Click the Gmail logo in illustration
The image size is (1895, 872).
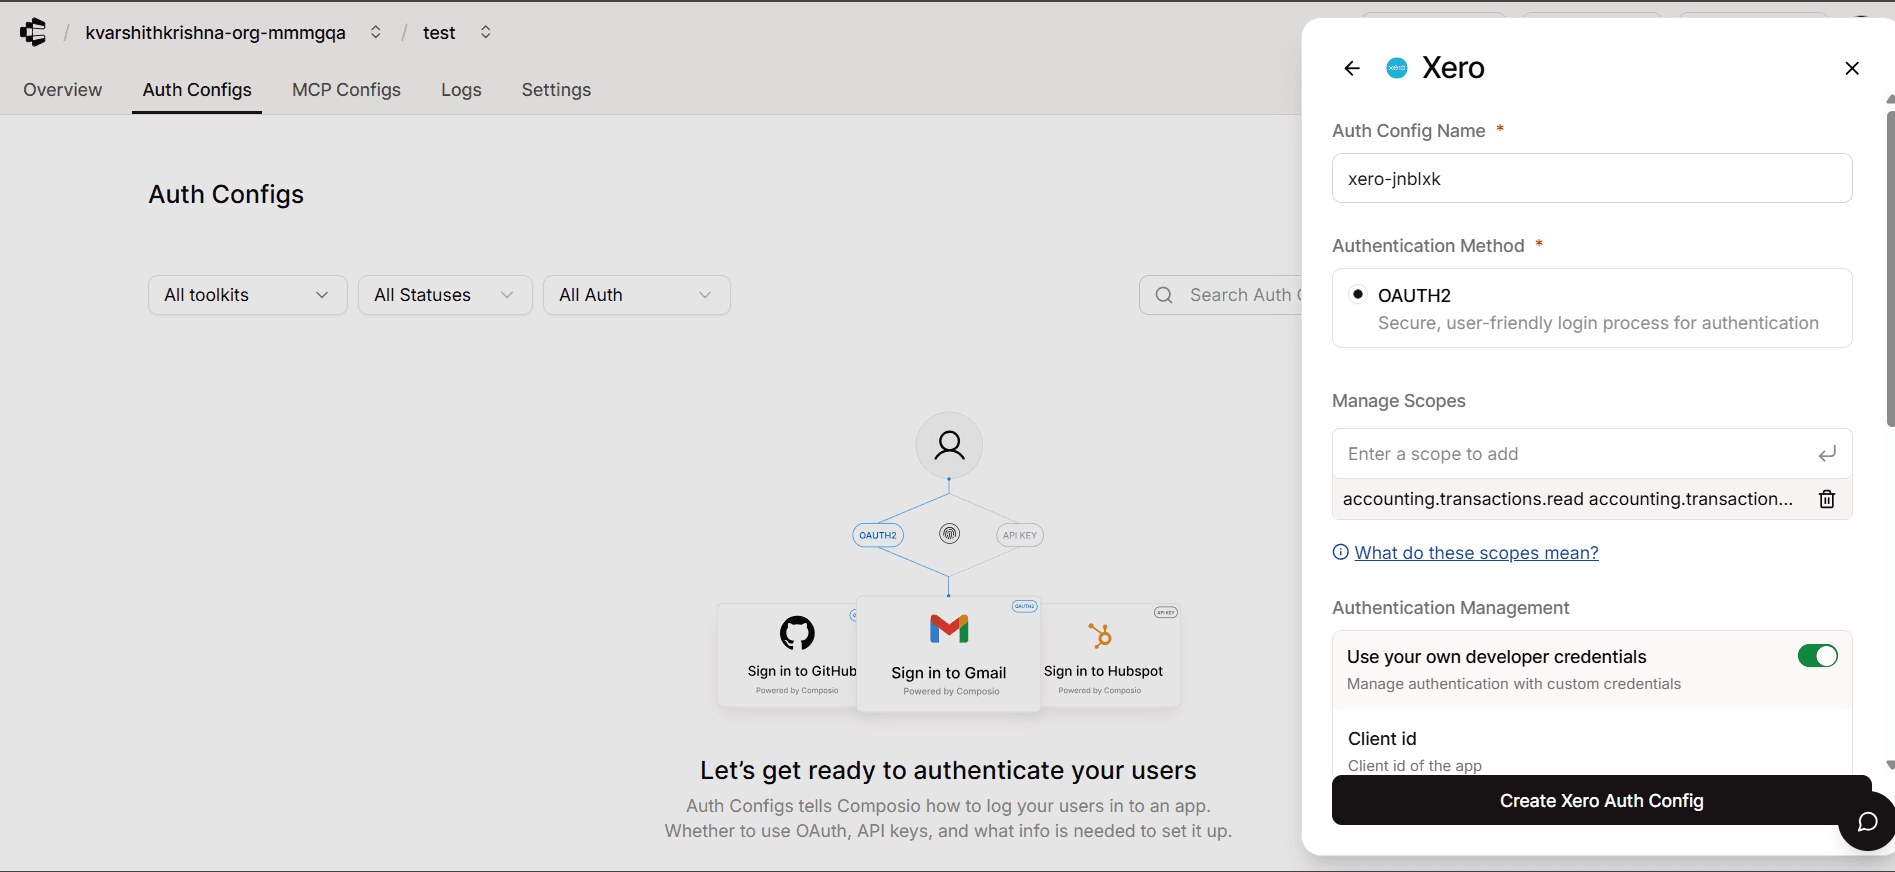click(949, 629)
